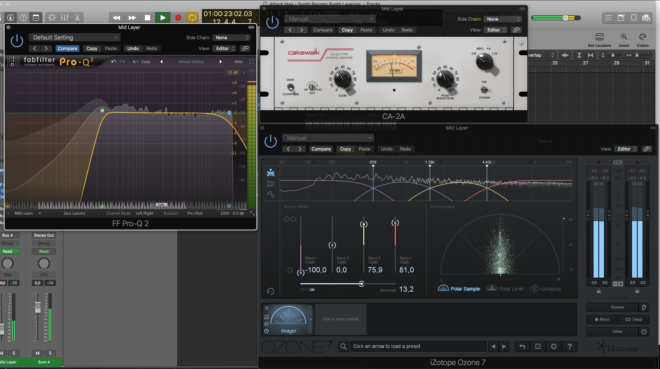Viewport: 660px width, 369px height.
Task: Open Side Chain dropdown in Pro-Q 2 window
Action: click(232, 37)
